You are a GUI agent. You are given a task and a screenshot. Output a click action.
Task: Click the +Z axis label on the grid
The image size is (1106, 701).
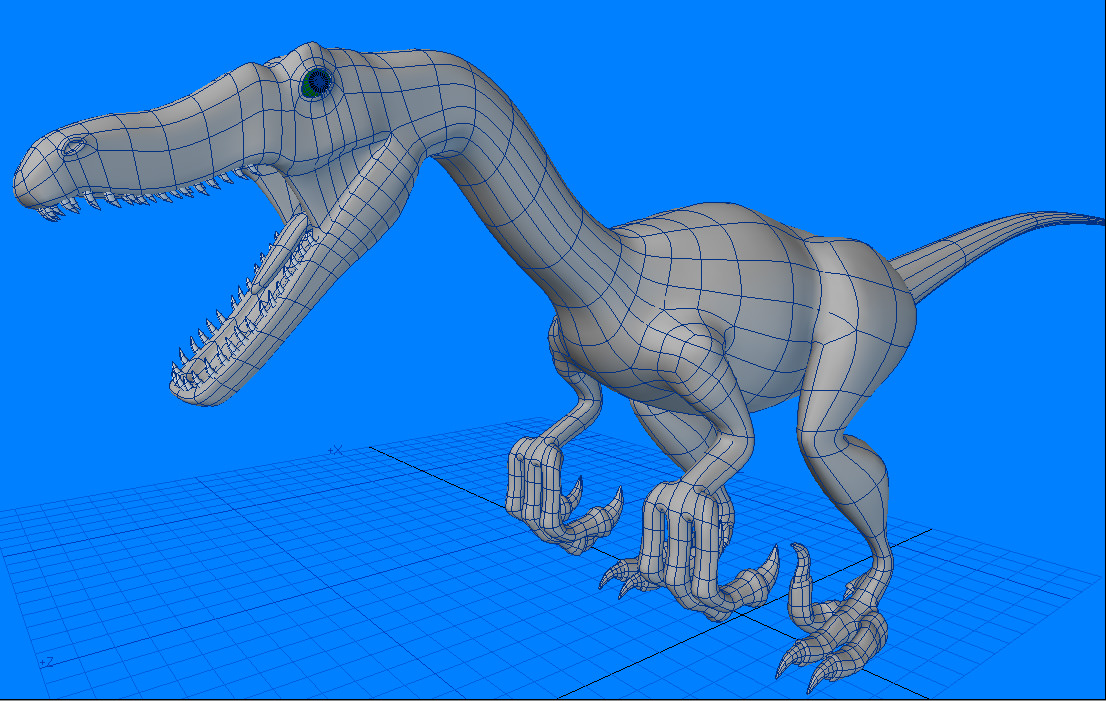47,662
